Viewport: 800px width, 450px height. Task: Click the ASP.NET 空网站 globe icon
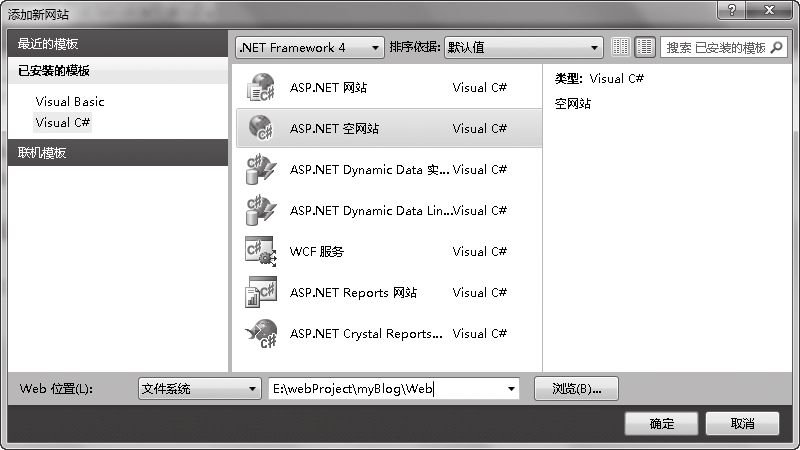[261, 128]
